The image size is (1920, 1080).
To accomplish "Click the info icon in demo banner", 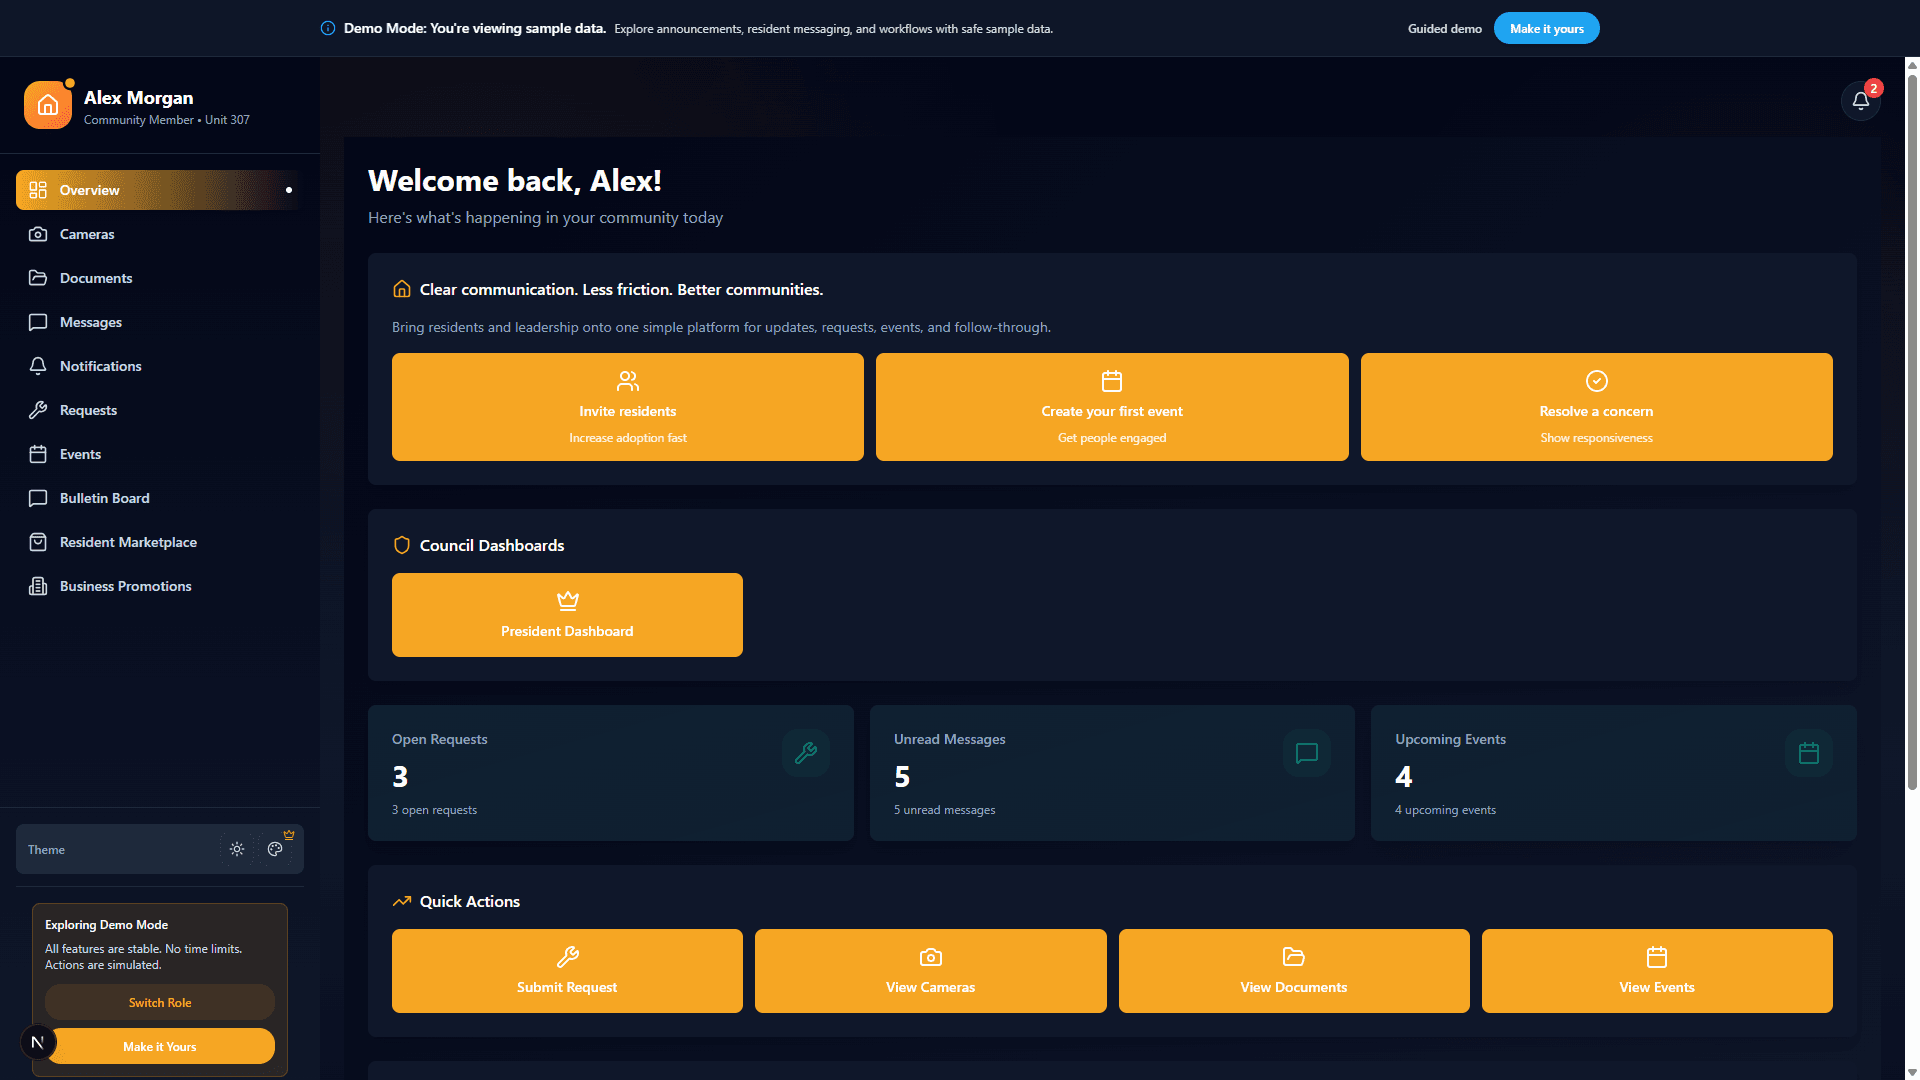I will [328, 28].
